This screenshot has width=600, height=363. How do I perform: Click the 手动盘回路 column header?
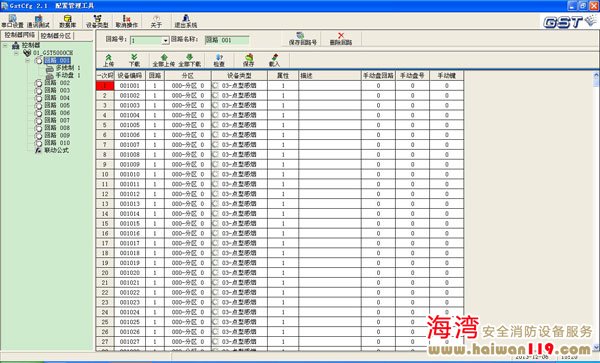tap(378, 76)
